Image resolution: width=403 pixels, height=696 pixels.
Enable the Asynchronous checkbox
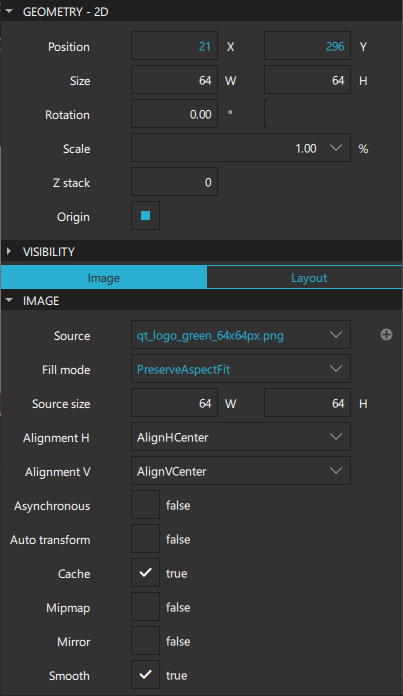145,505
